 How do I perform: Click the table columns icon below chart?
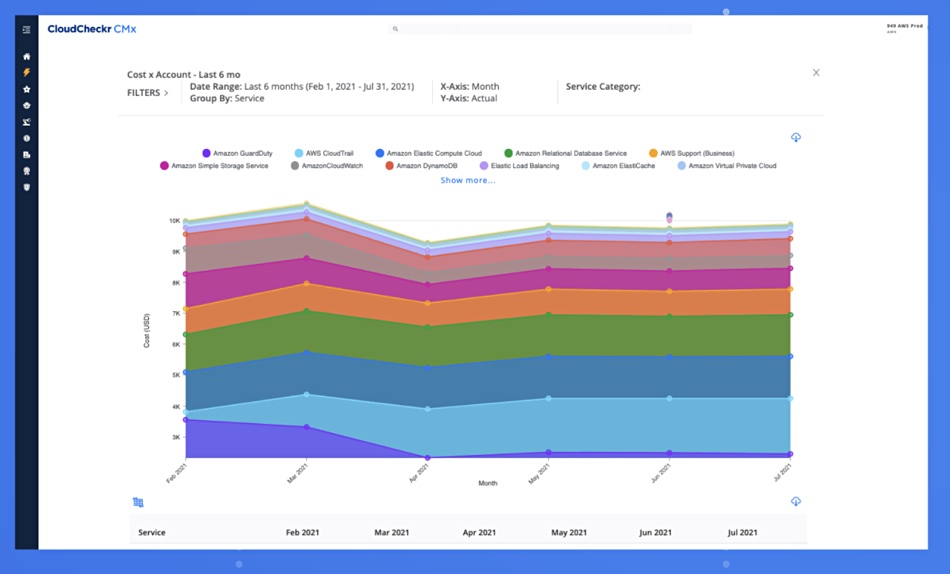tap(138, 502)
